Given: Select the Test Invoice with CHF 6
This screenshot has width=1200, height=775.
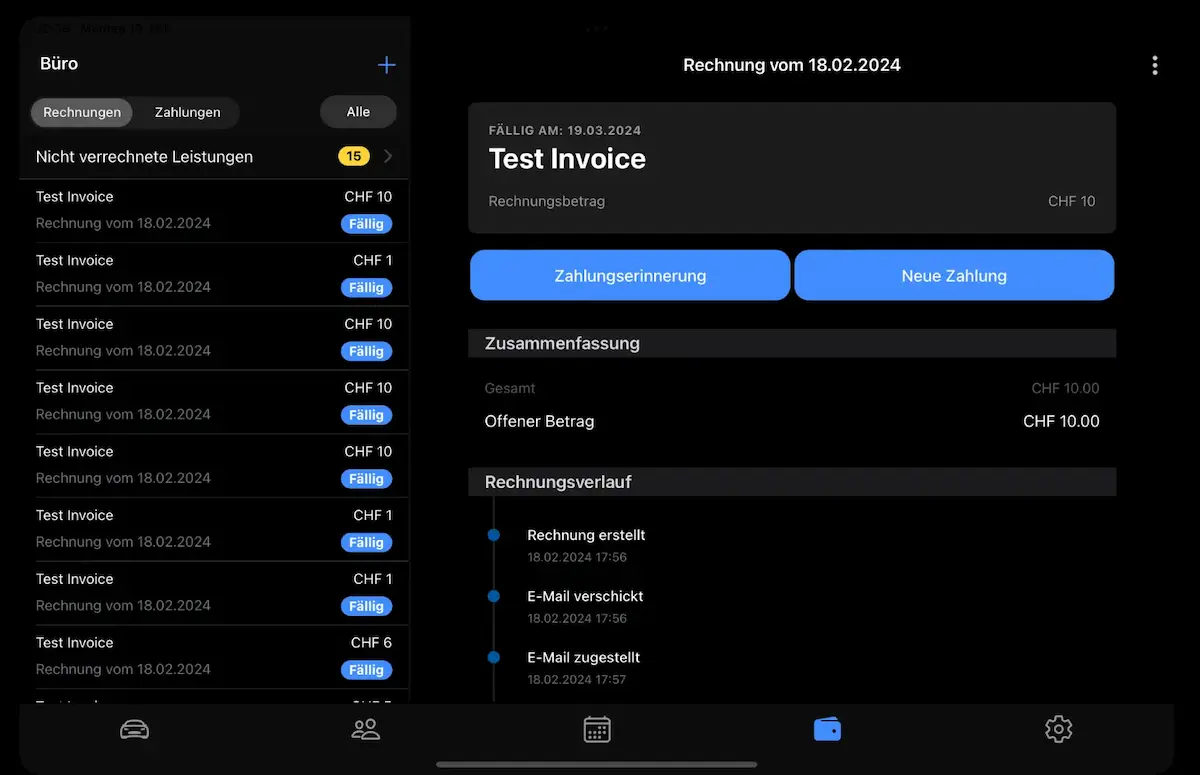Looking at the screenshot, I should click(x=213, y=656).
